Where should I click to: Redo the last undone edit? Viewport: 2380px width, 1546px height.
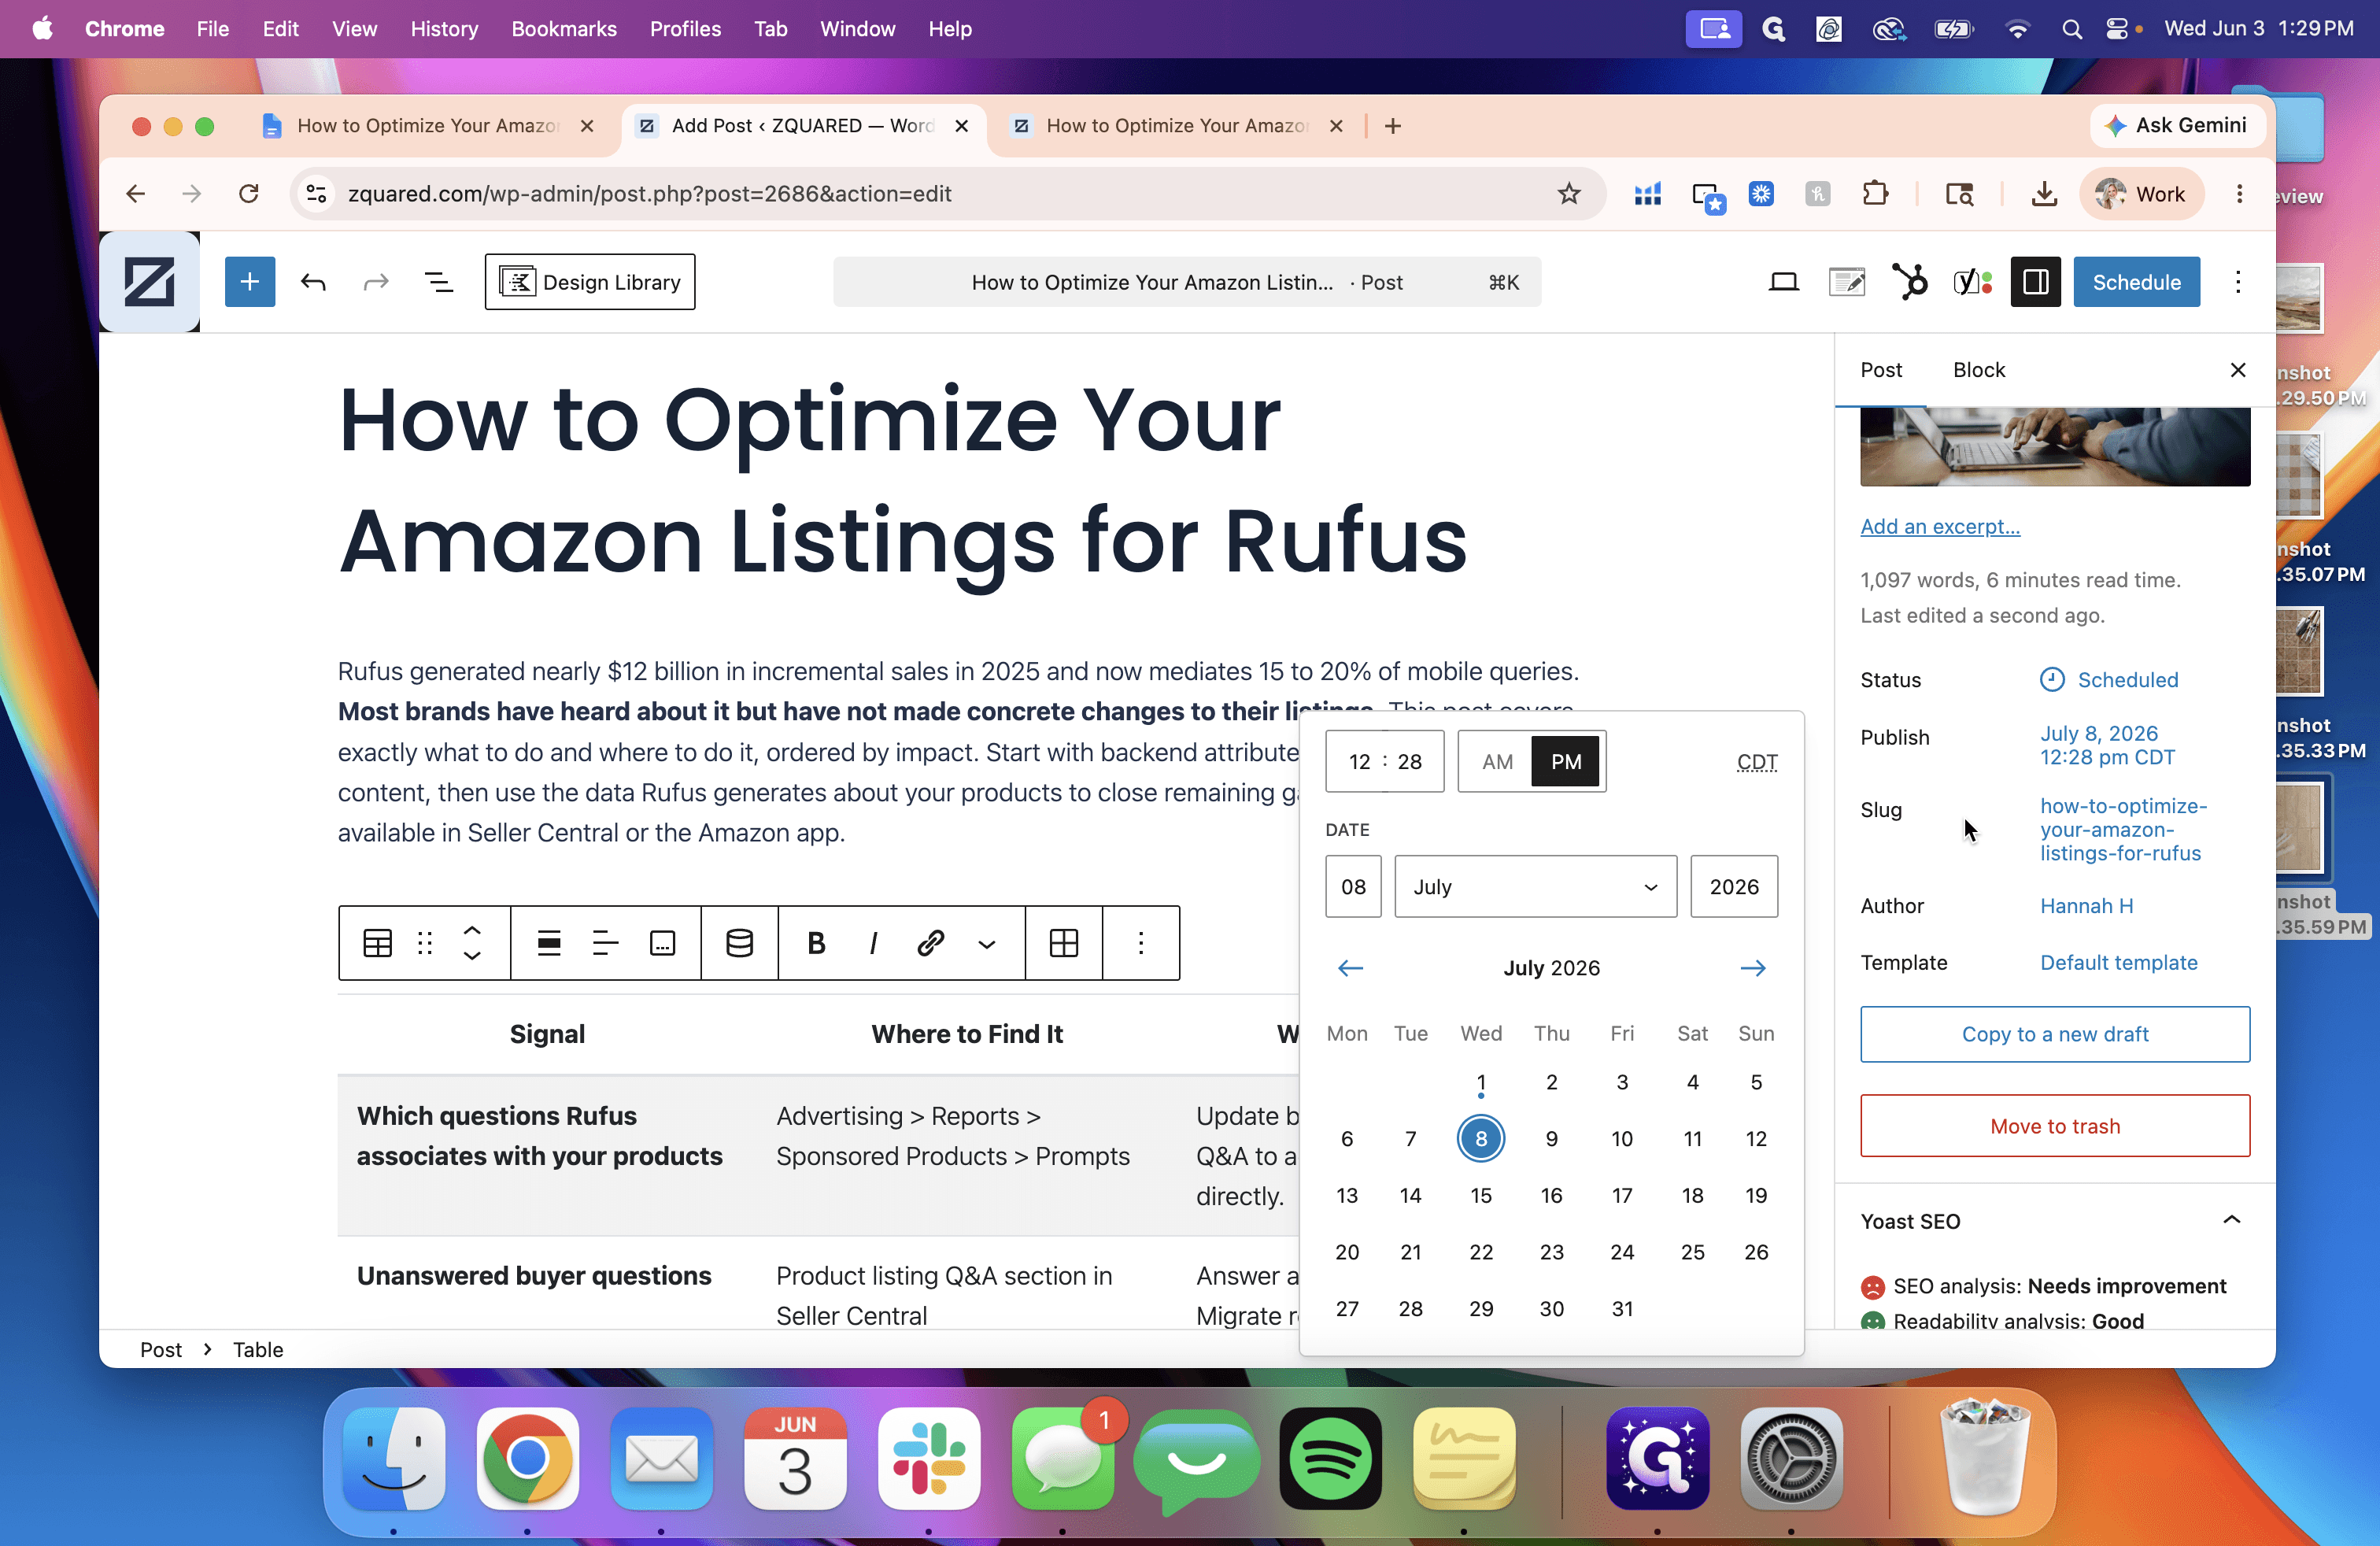pyautogui.click(x=375, y=282)
